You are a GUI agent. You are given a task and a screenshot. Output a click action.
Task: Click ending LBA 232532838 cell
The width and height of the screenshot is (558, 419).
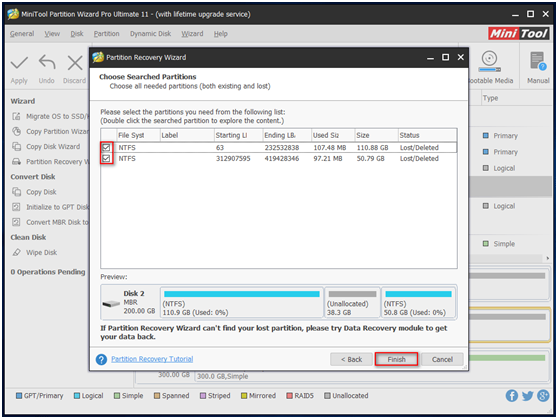click(x=282, y=147)
